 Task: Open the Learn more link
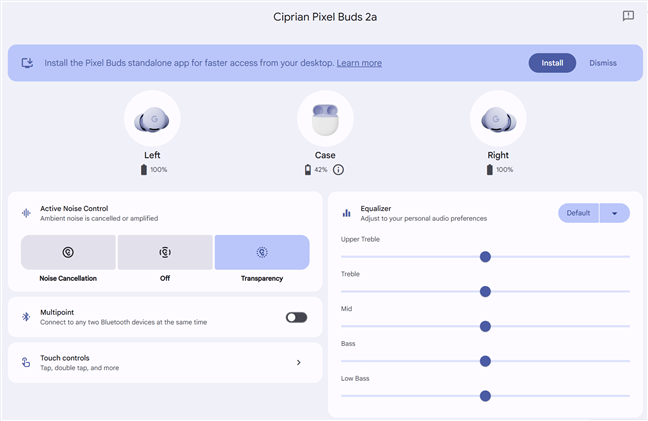click(359, 63)
